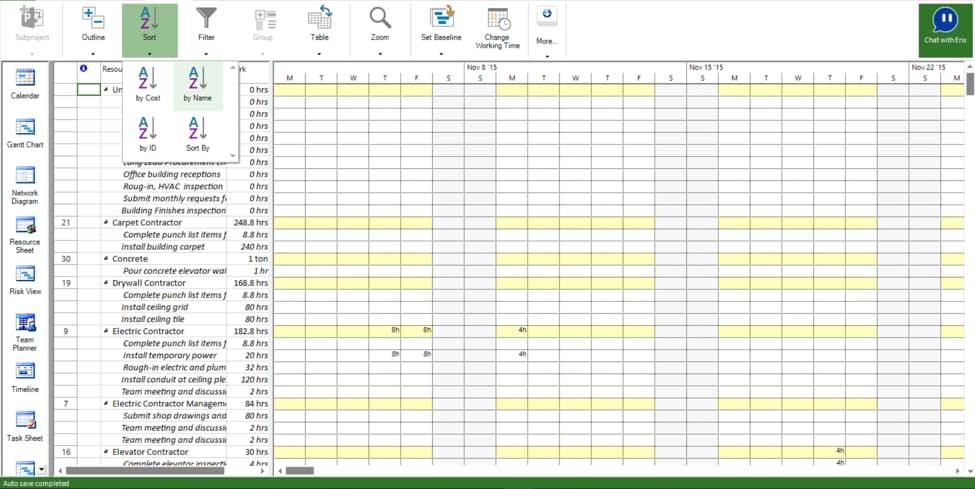Open the Network Diagram view

click(x=25, y=185)
